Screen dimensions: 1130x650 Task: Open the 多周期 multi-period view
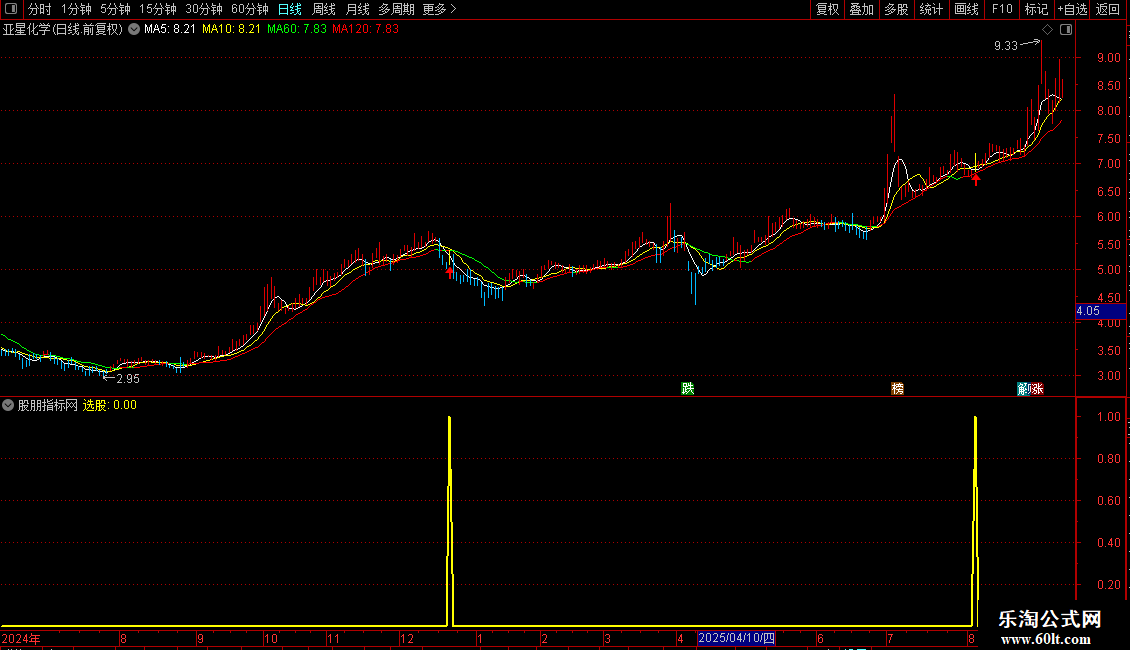[396, 9]
